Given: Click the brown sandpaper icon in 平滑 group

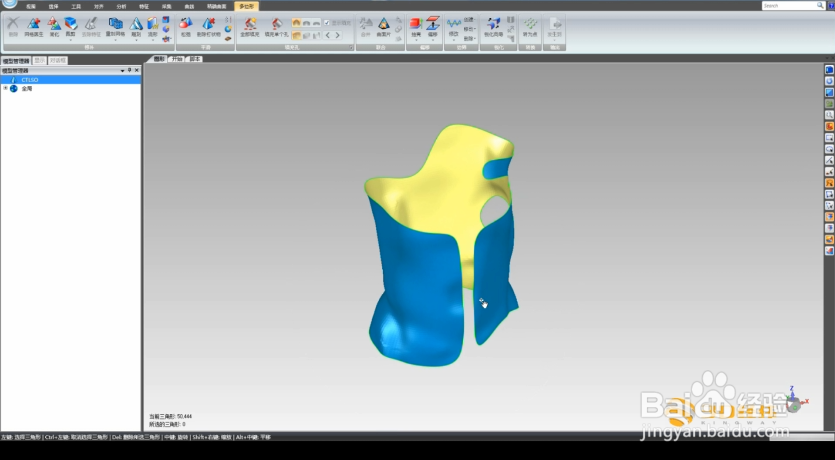Looking at the screenshot, I should [228, 38].
